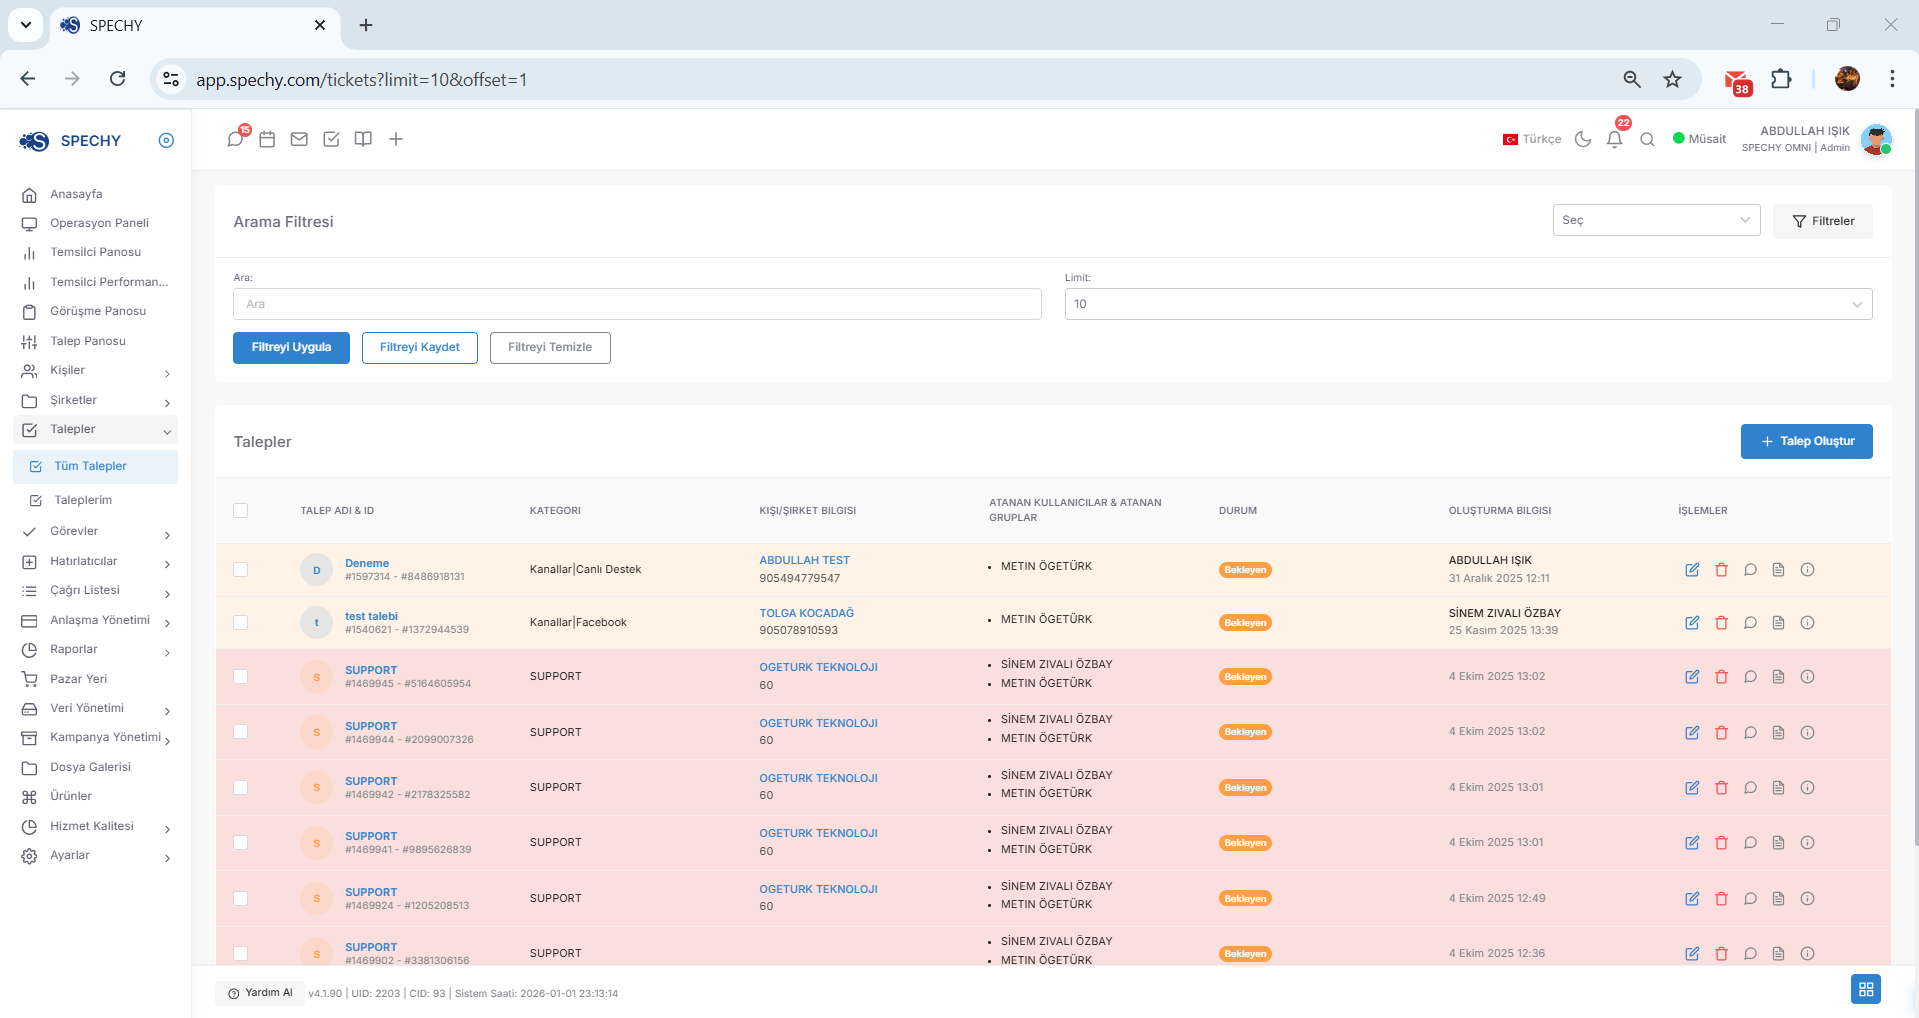This screenshot has width=1919, height=1018.
Task: Open the Yardım AI help button
Action: pos(260,993)
